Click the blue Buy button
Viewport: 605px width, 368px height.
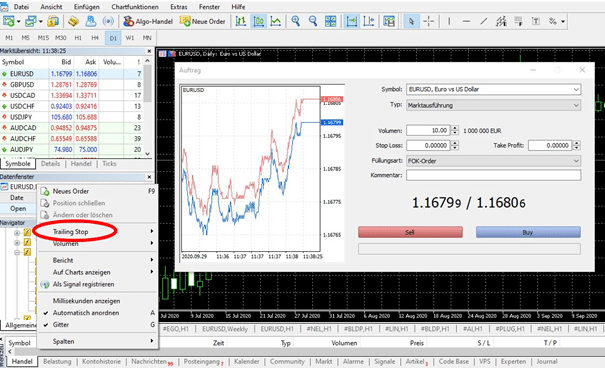tap(528, 232)
